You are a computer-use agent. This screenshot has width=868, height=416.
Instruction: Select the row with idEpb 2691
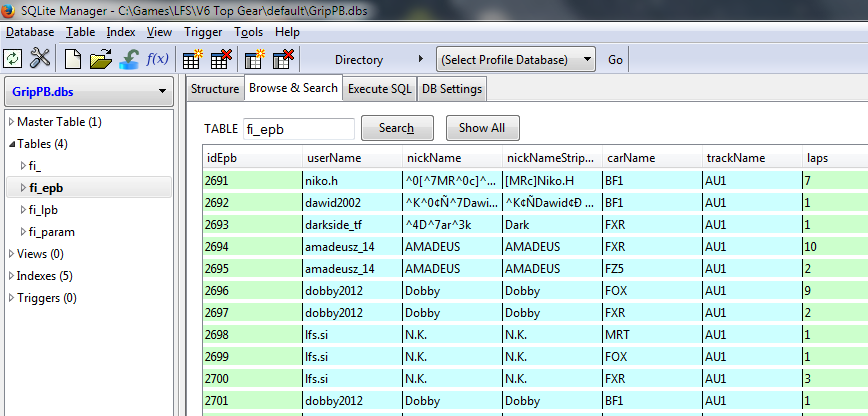535,181
